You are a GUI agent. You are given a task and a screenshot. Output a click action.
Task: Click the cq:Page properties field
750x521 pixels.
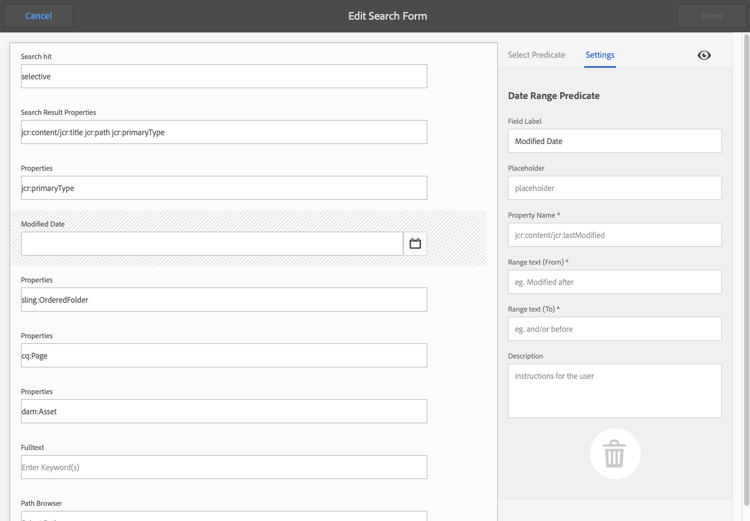(224, 355)
